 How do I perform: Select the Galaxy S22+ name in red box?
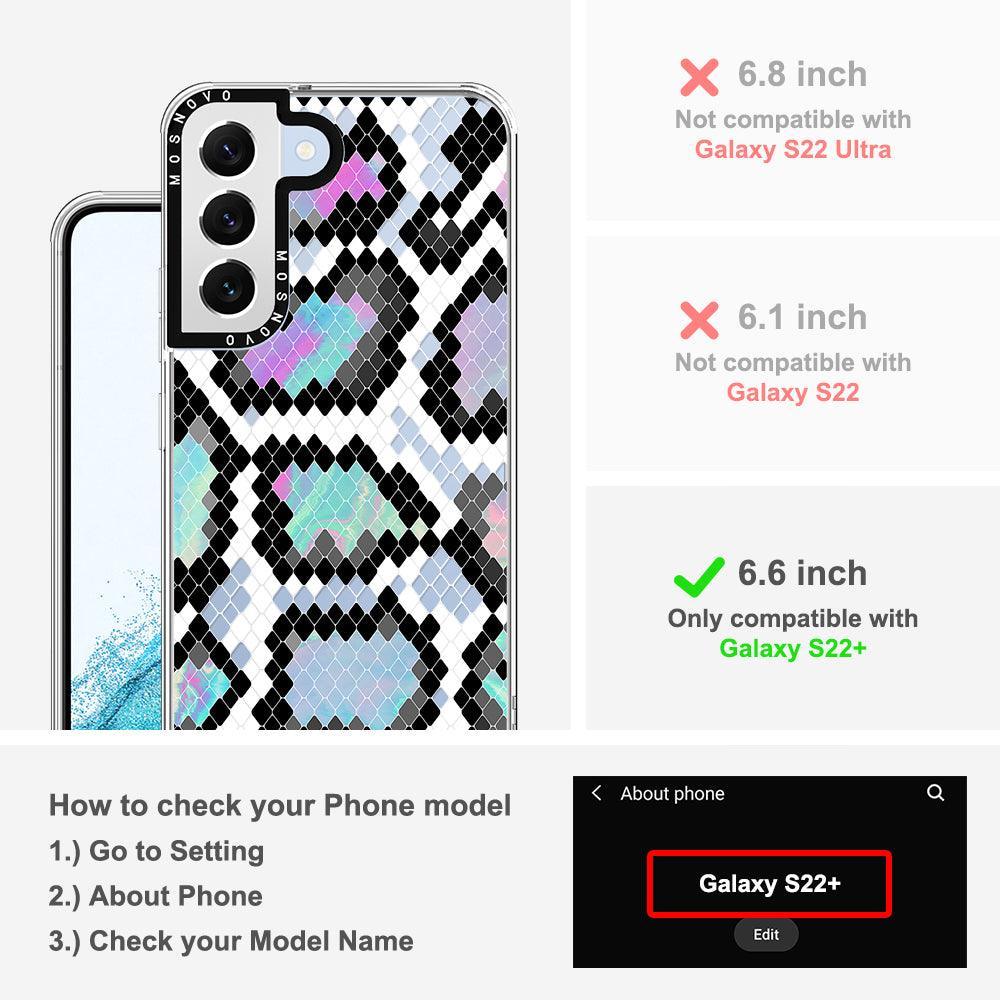click(769, 883)
